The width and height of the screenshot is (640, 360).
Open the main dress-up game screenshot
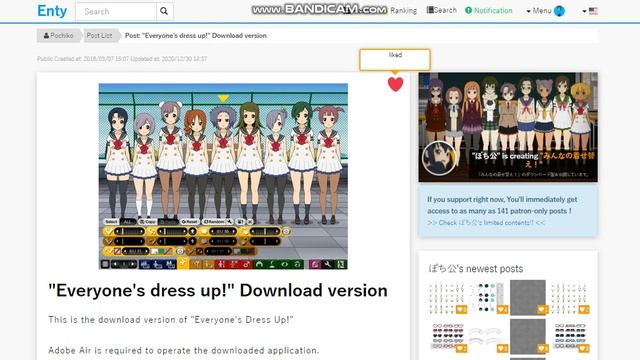(223, 176)
